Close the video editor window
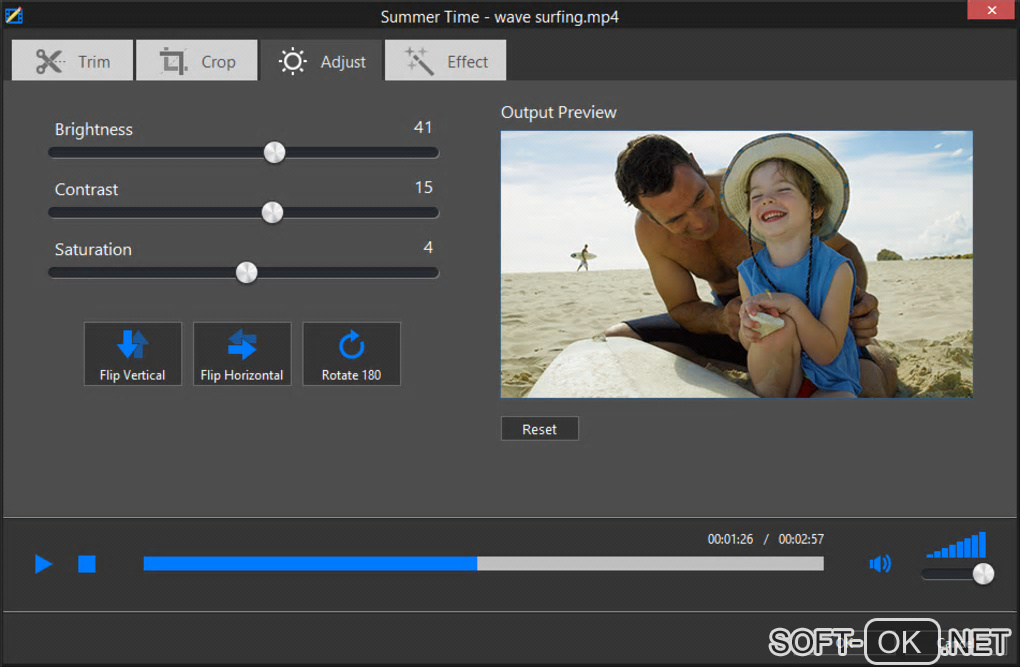The image size is (1020, 667). 990,11
